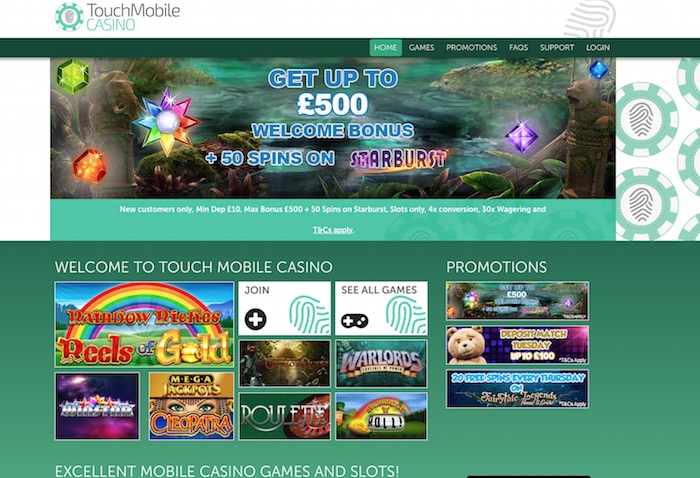
Task: Open the Winstar slot game tile
Action: 97,406
